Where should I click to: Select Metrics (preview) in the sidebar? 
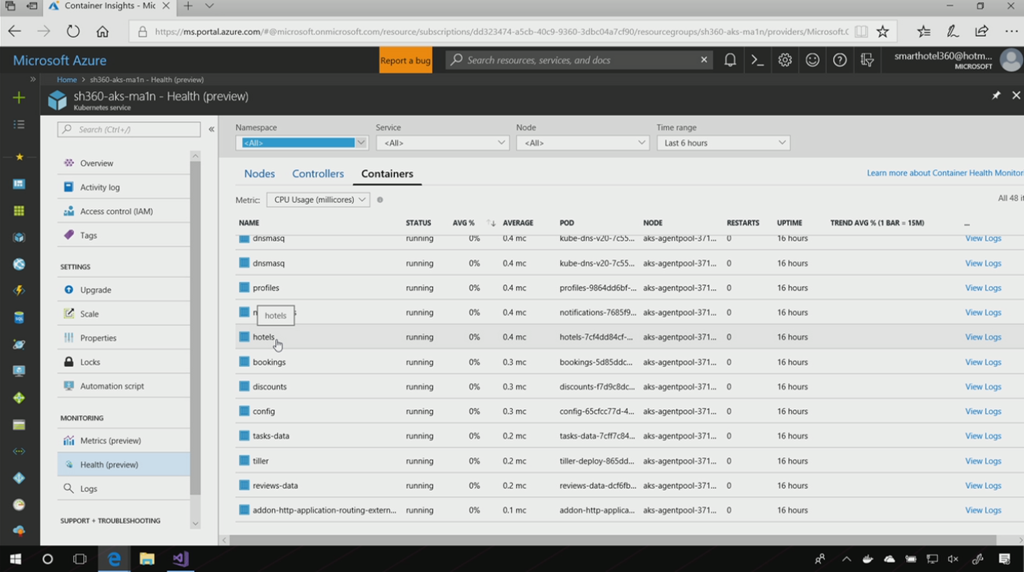coord(110,441)
